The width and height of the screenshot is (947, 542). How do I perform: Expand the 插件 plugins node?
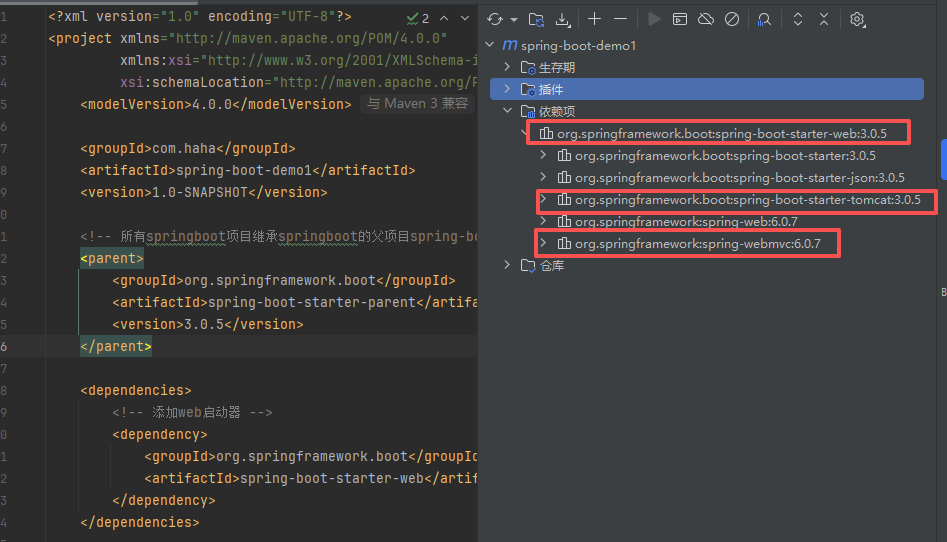[507, 89]
